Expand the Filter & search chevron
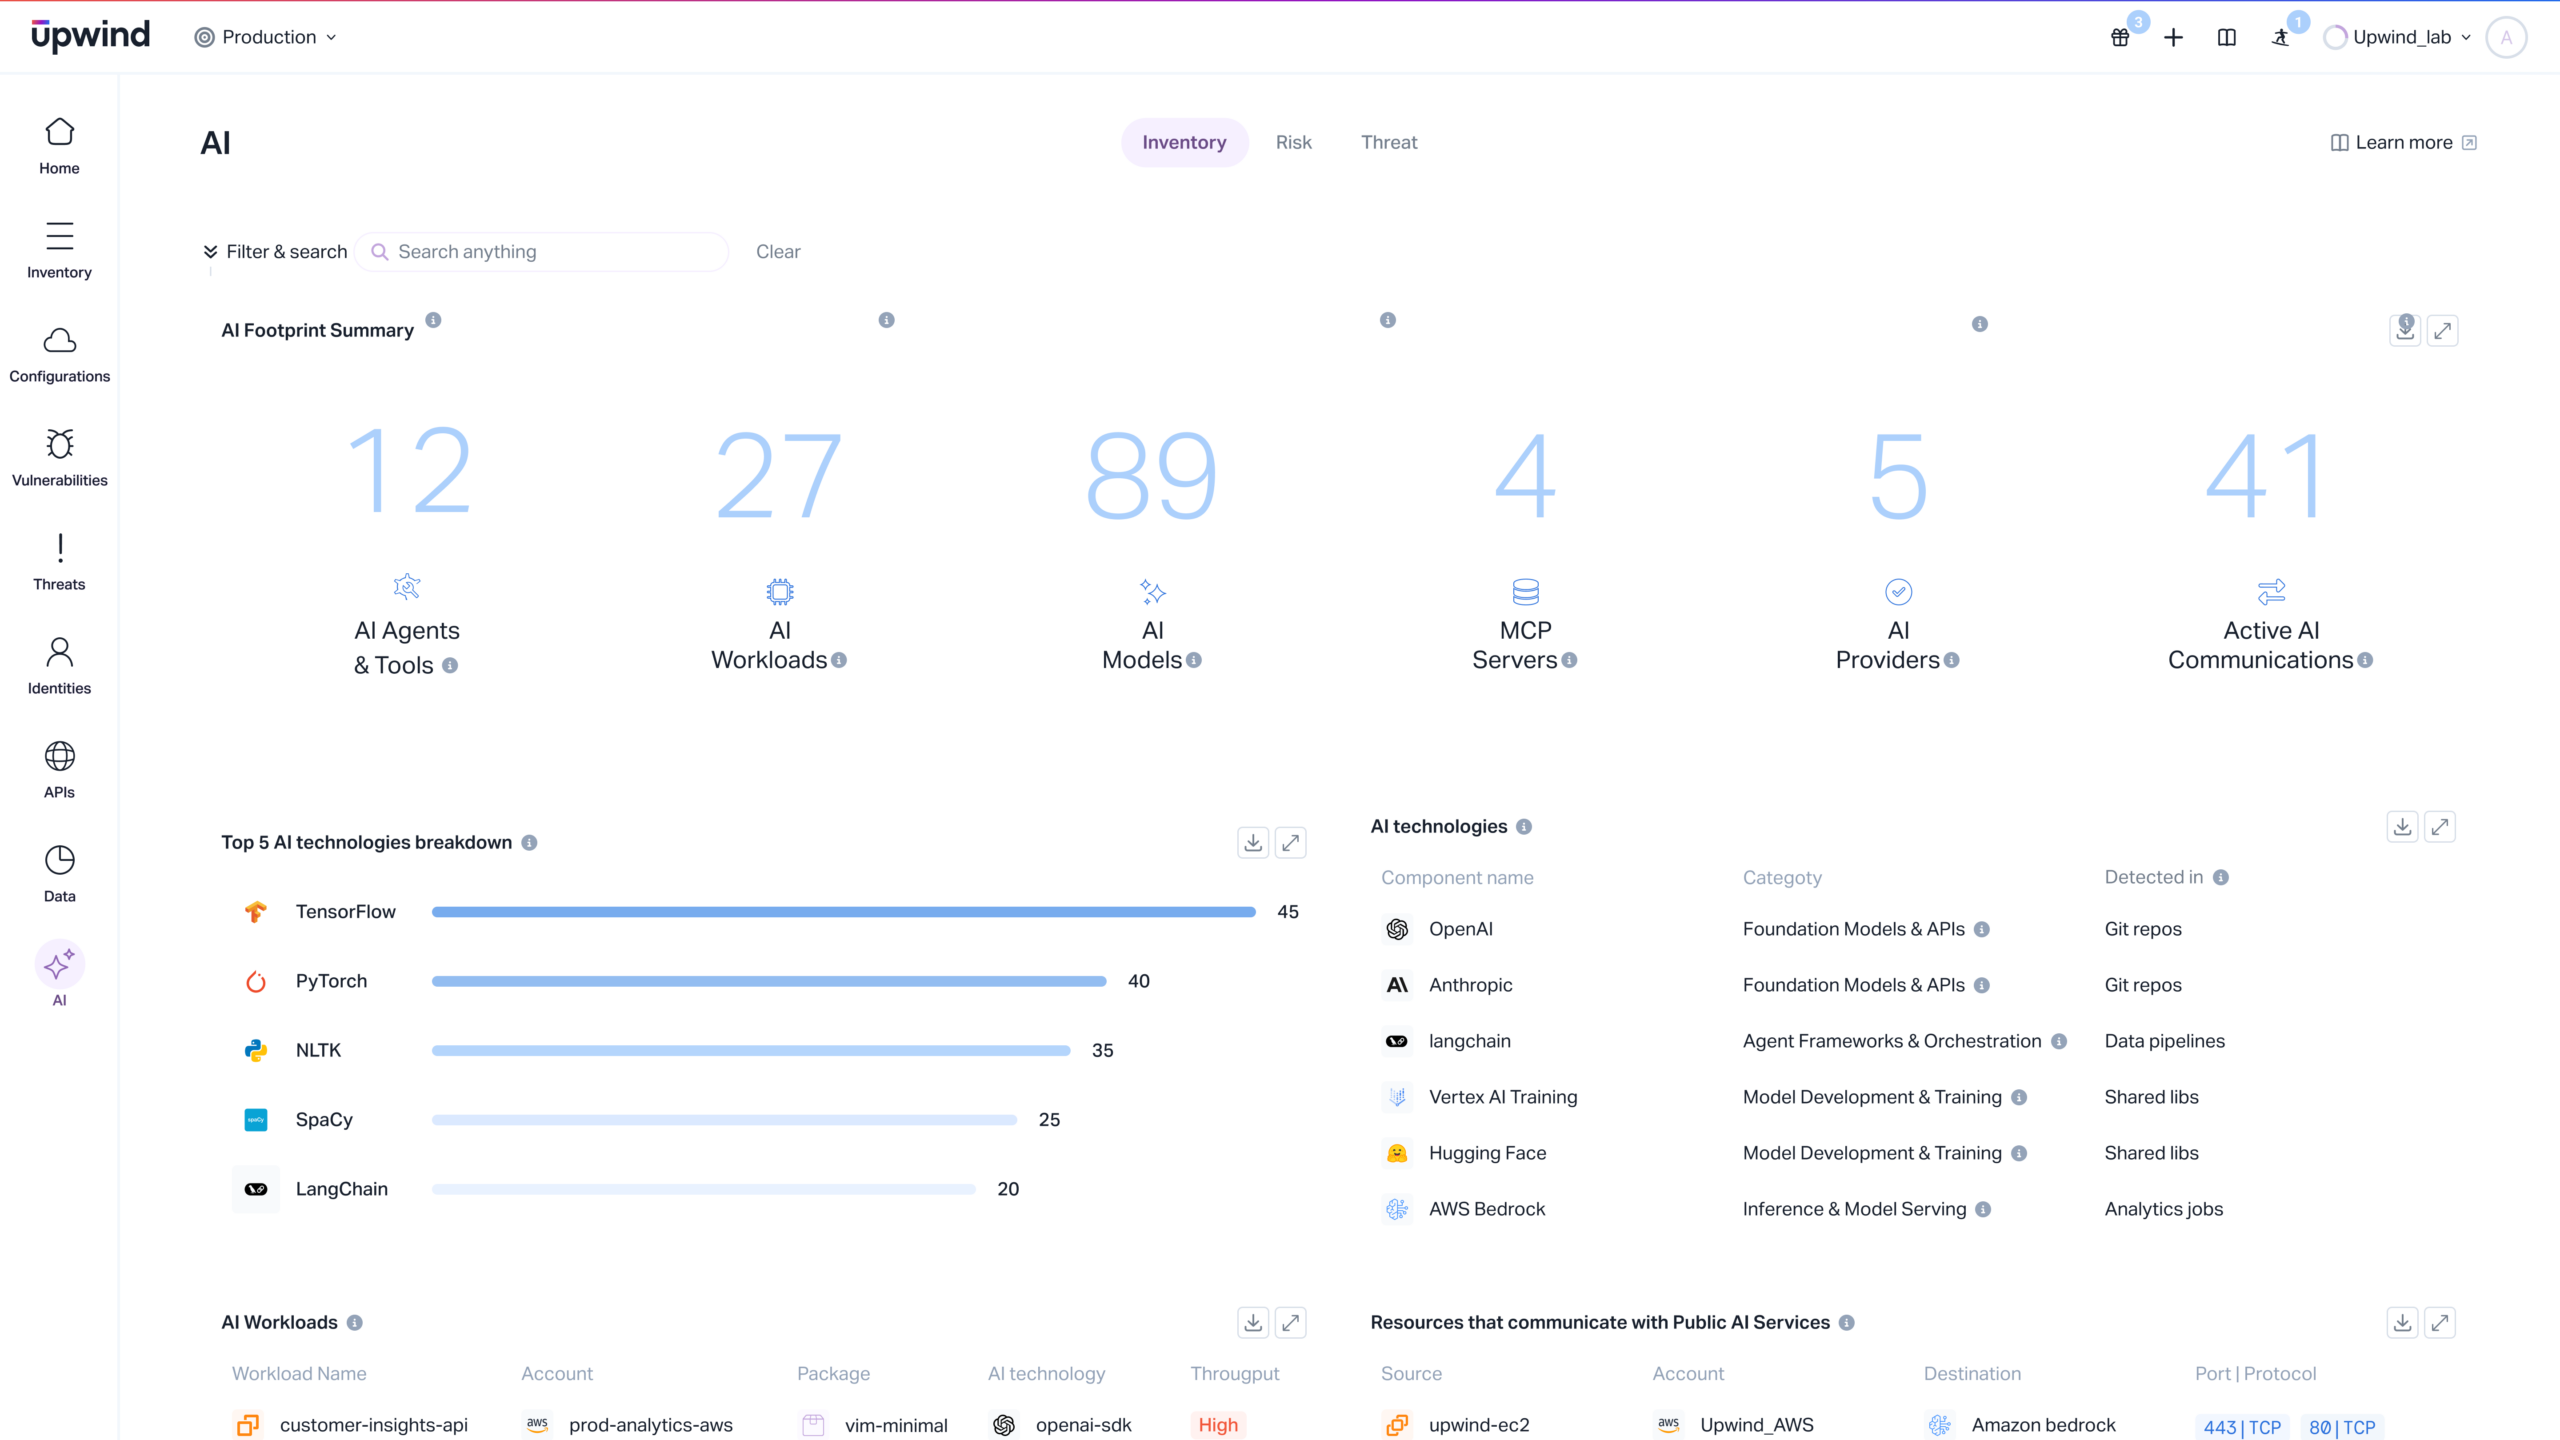Screen dimensions: 2560x1440 [x=211, y=252]
